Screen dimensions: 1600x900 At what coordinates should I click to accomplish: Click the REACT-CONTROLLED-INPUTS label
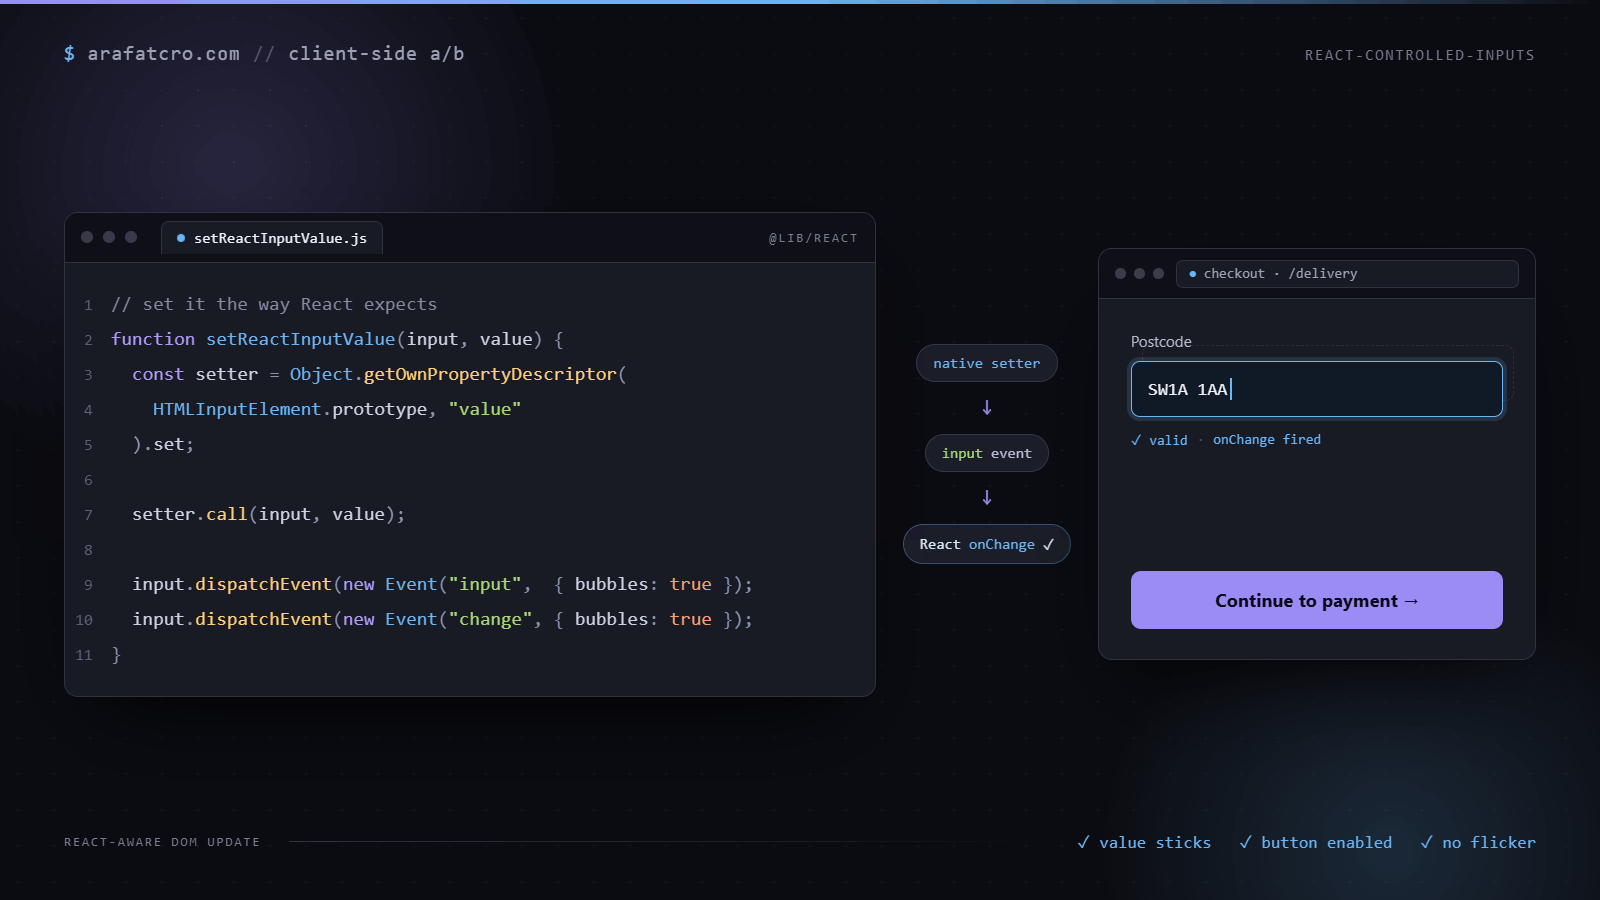click(1419, 55)
